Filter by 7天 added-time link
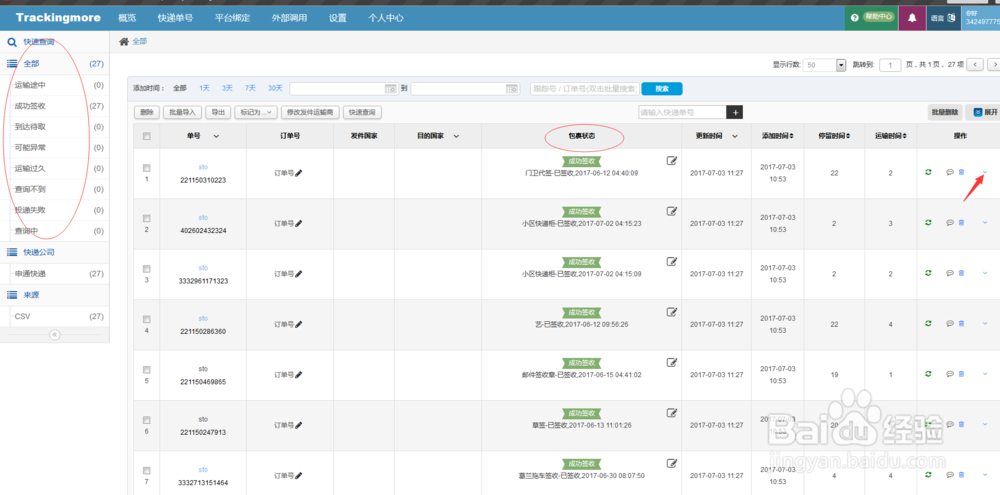This screenshot has height=495, width=1000. [x=251, y=88]
